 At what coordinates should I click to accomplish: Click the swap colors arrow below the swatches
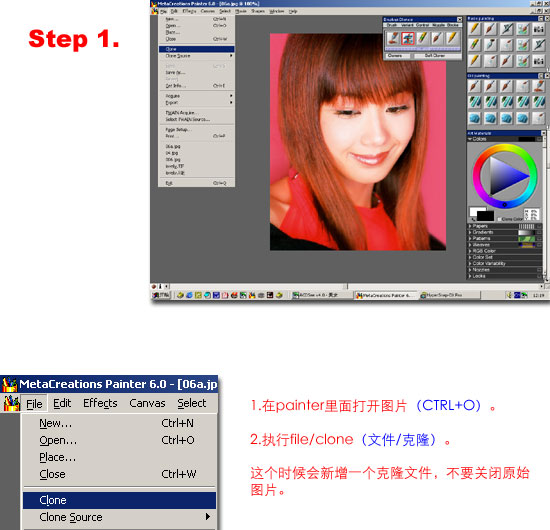pos(473,219)
